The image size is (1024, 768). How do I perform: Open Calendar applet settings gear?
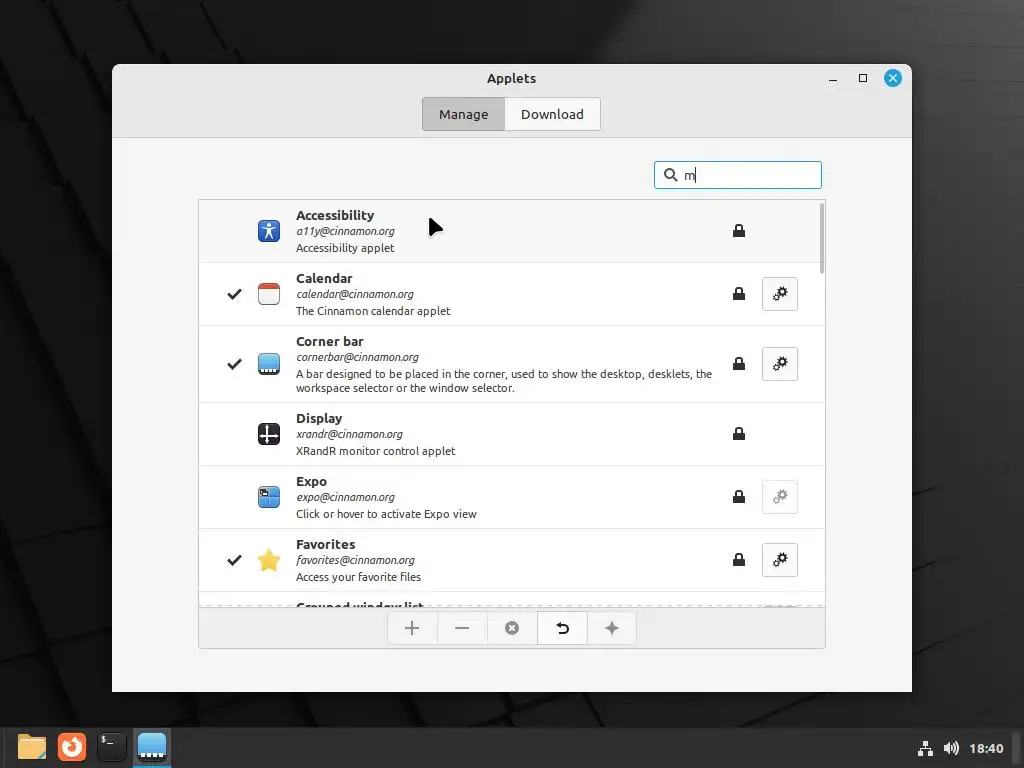click(x=780, y=294)
